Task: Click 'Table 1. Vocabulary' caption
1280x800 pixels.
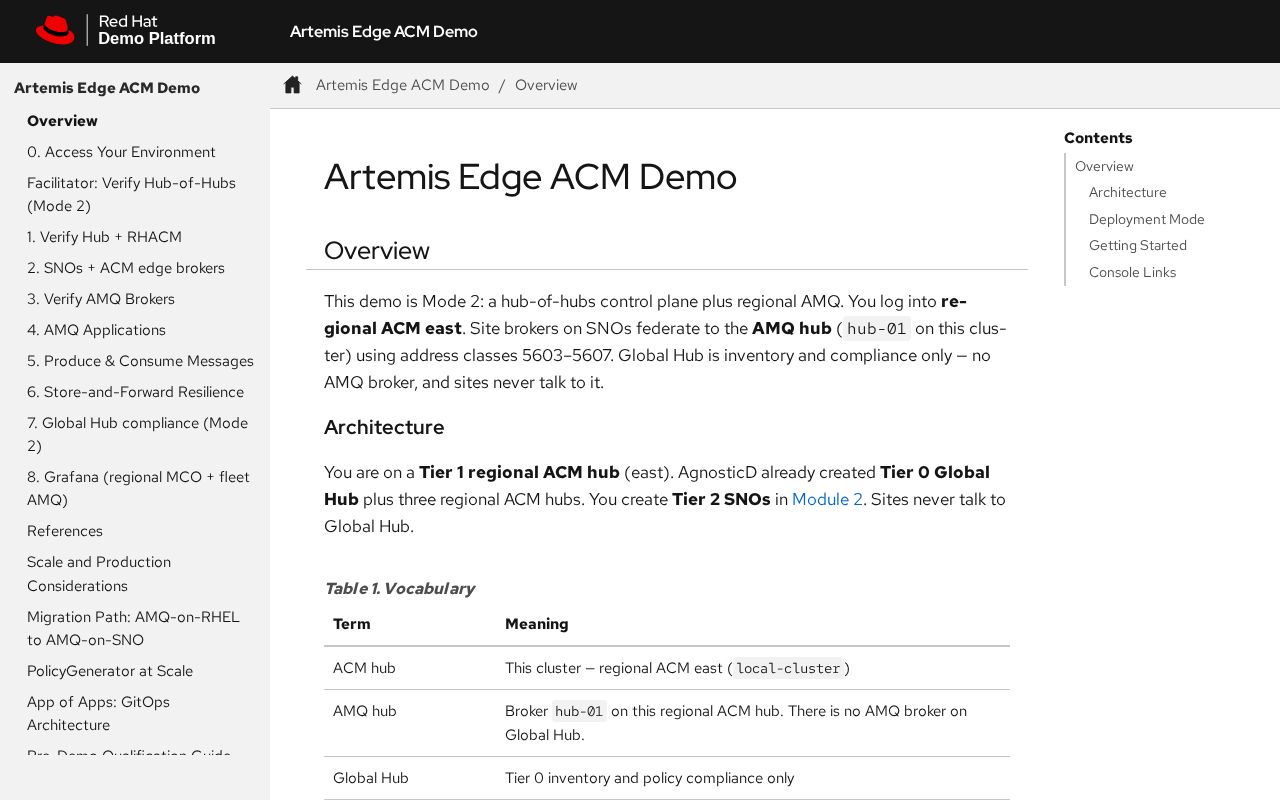Action: click(x=399, y=588)
